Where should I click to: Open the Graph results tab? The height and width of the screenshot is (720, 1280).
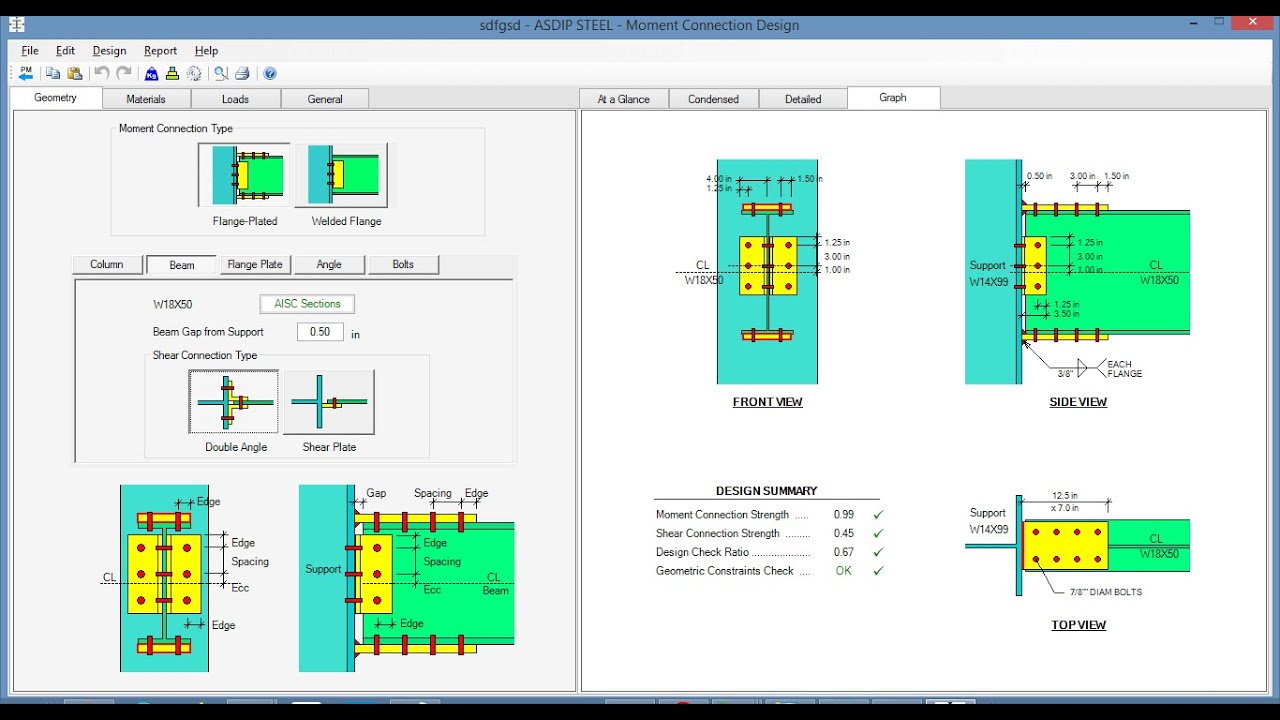pyautogui.click(x=893, y=97)
